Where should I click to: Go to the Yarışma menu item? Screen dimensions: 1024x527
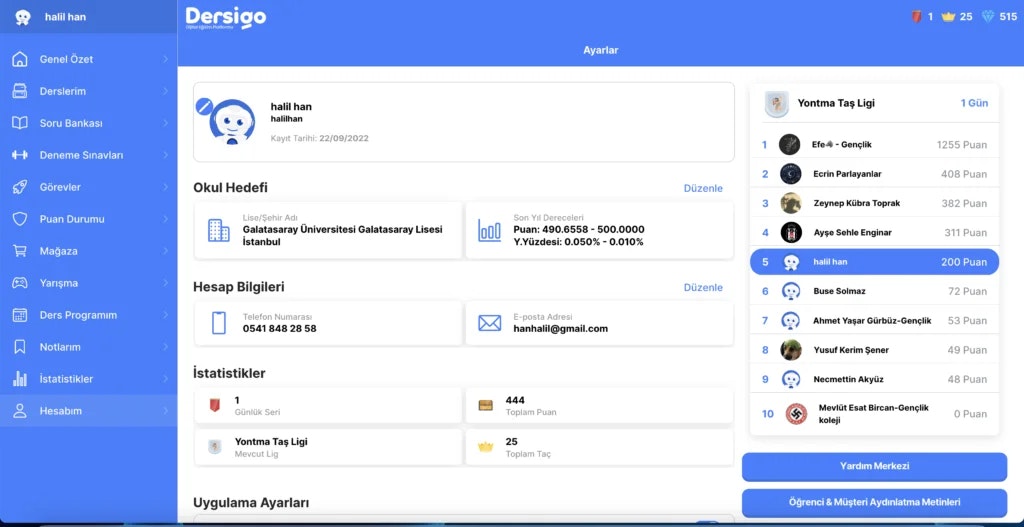88,283
